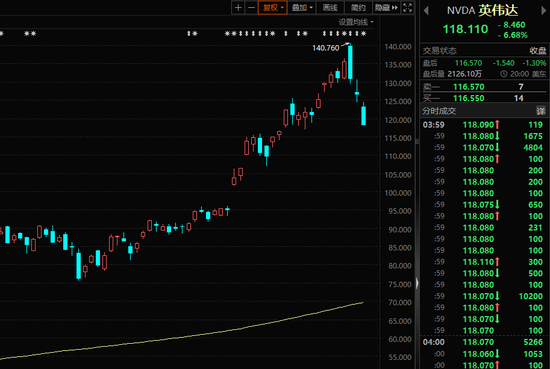Select trade row with volume 10200
Image resolution: width=550 pixels, height=369 pixels.
[x=483, y=296]
